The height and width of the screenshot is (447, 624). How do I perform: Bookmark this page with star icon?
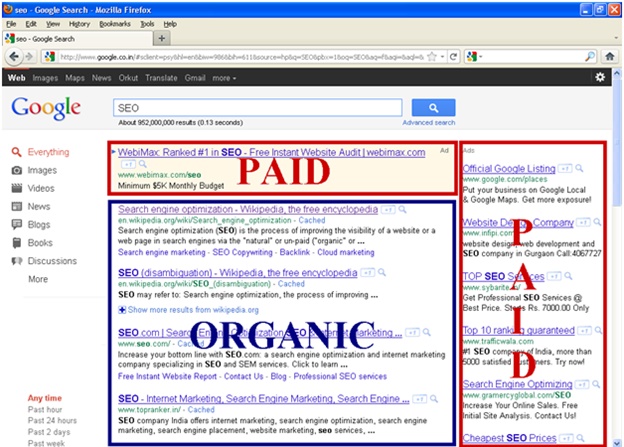click(432, 57)
